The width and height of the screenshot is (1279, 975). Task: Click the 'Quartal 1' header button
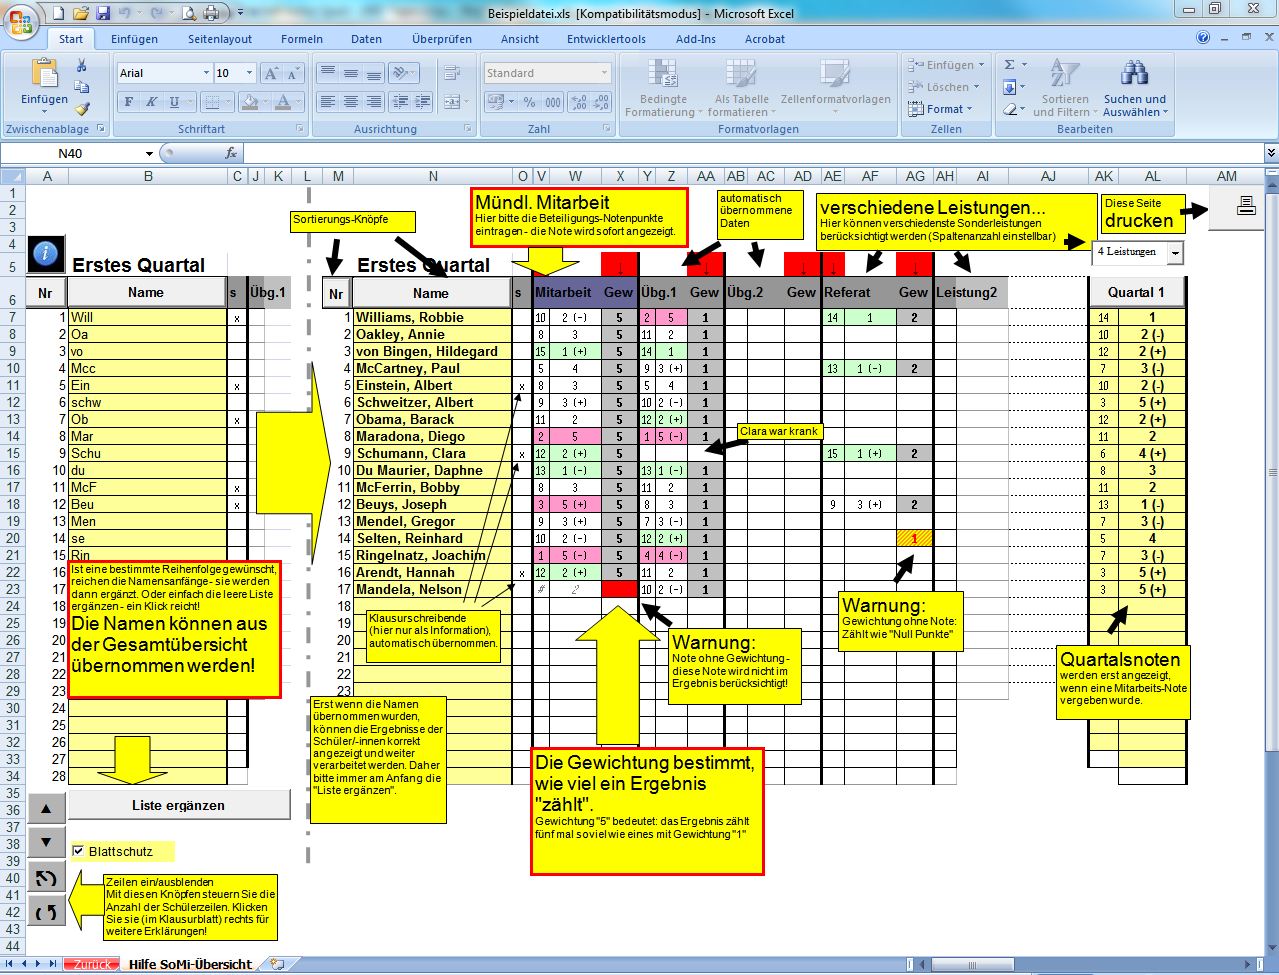click(1137, 292)
